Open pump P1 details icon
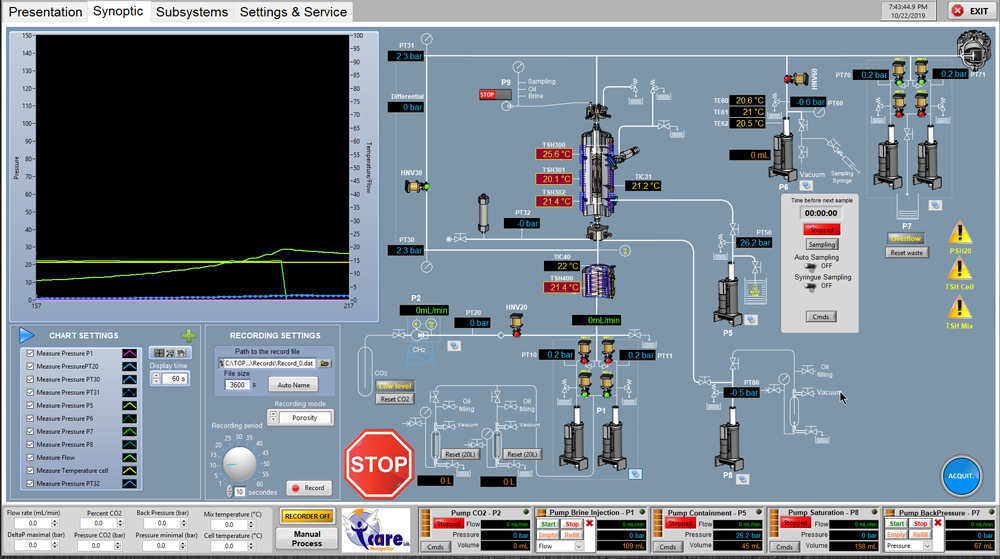The height and width of the screenshot is (559, 1000). pyautogui.click(x=635, y=474)
